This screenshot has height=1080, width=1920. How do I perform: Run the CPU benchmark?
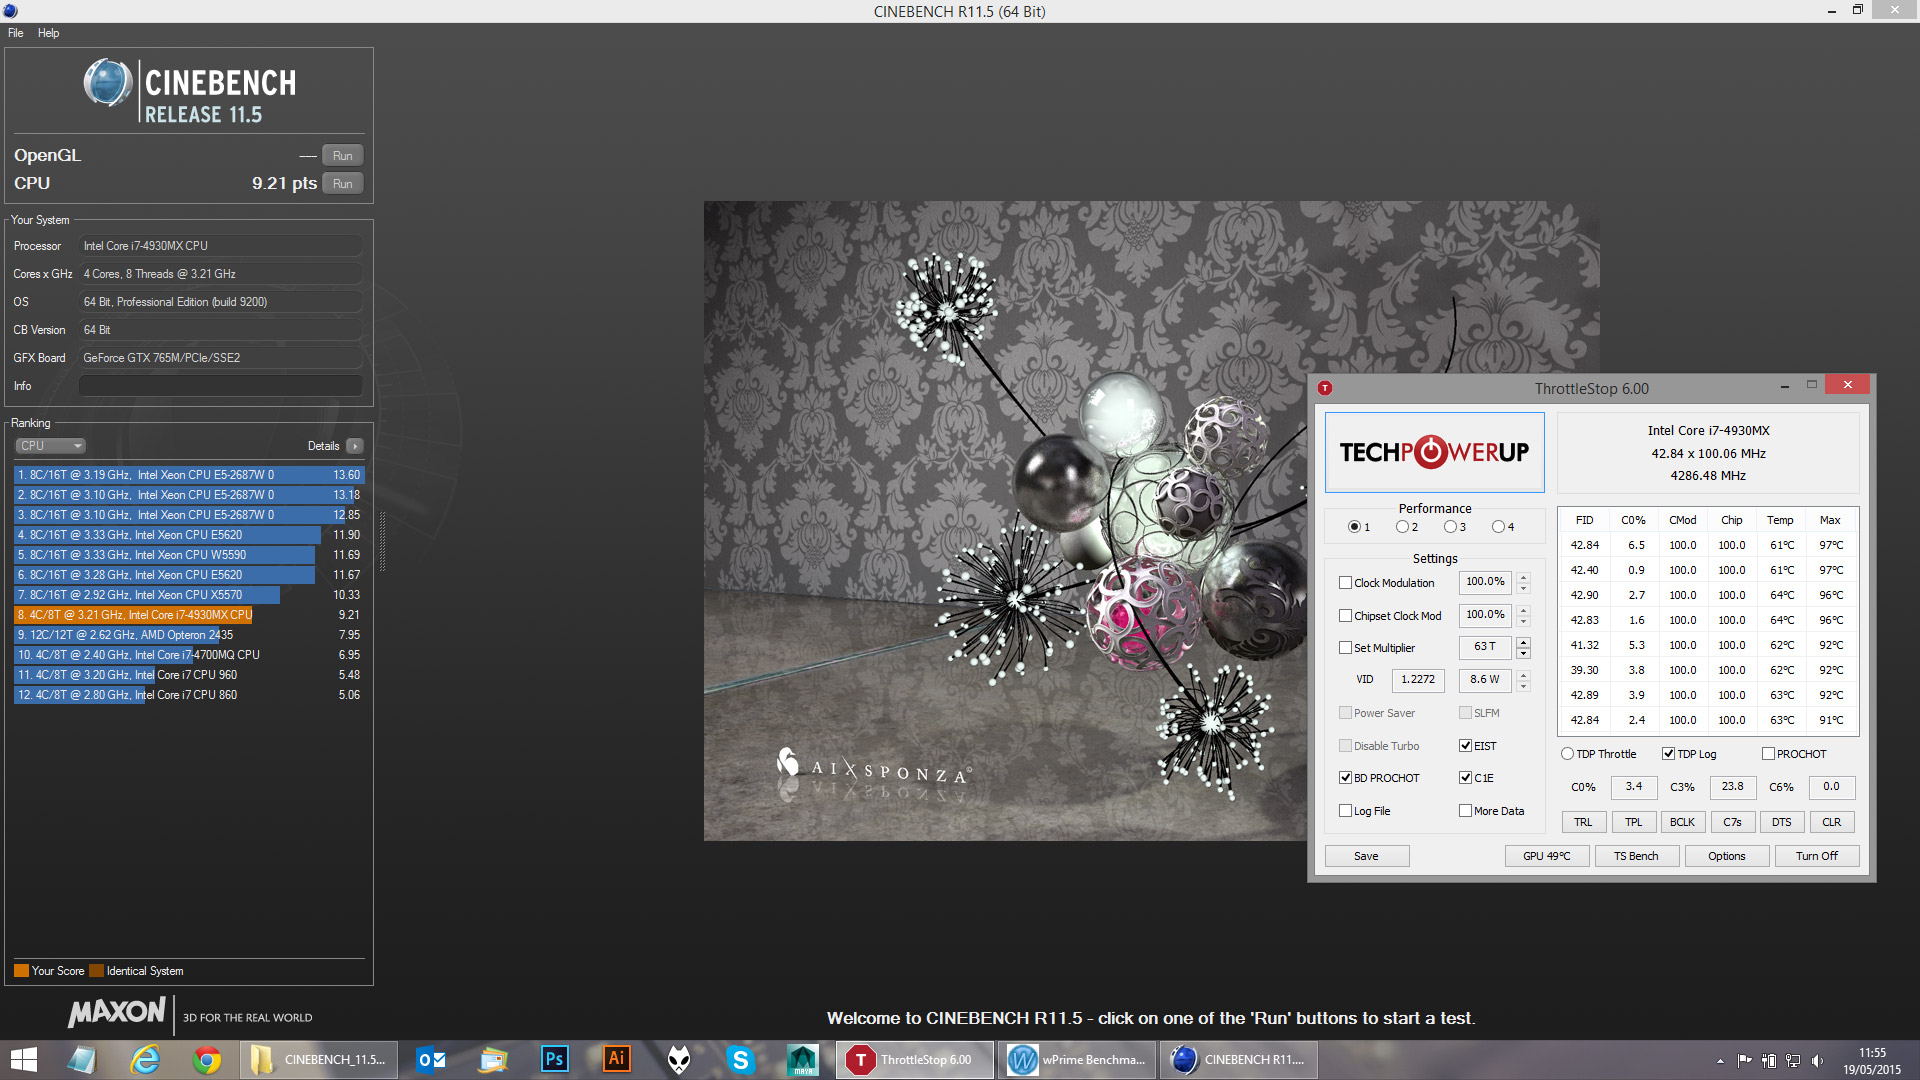[x=342, y=184]
